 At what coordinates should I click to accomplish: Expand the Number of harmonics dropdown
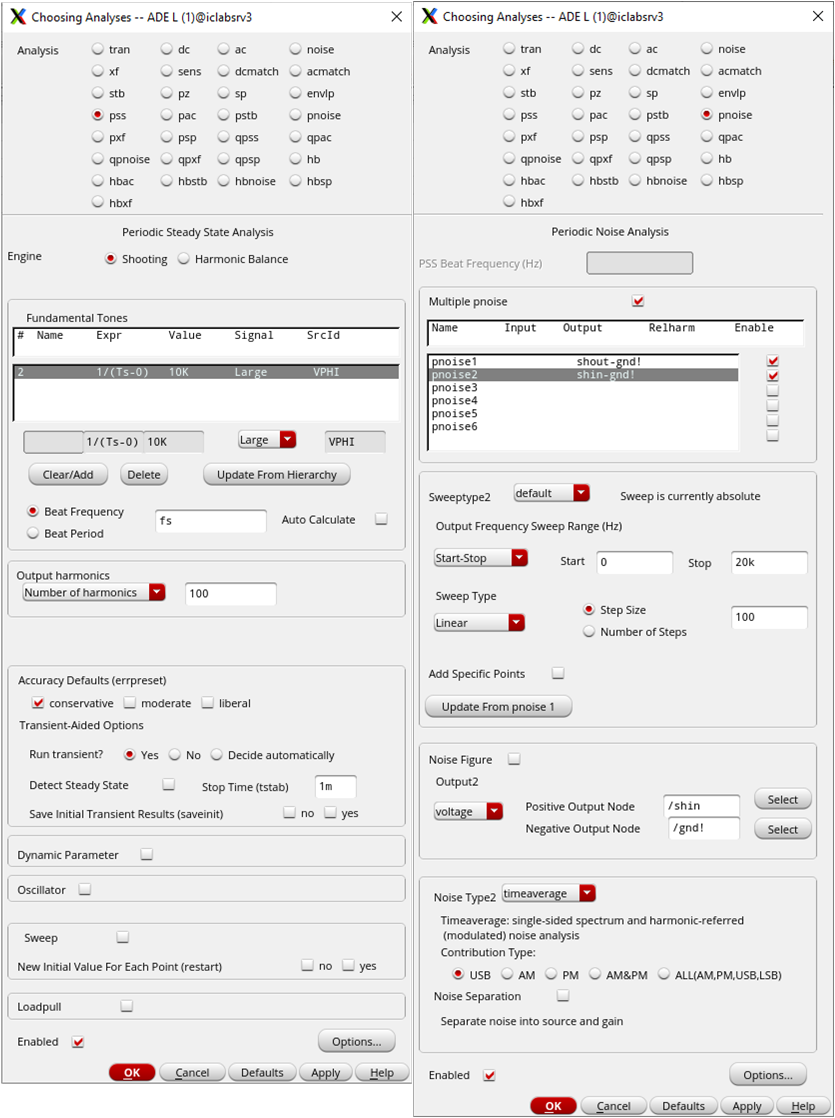(x=94, y=593)
